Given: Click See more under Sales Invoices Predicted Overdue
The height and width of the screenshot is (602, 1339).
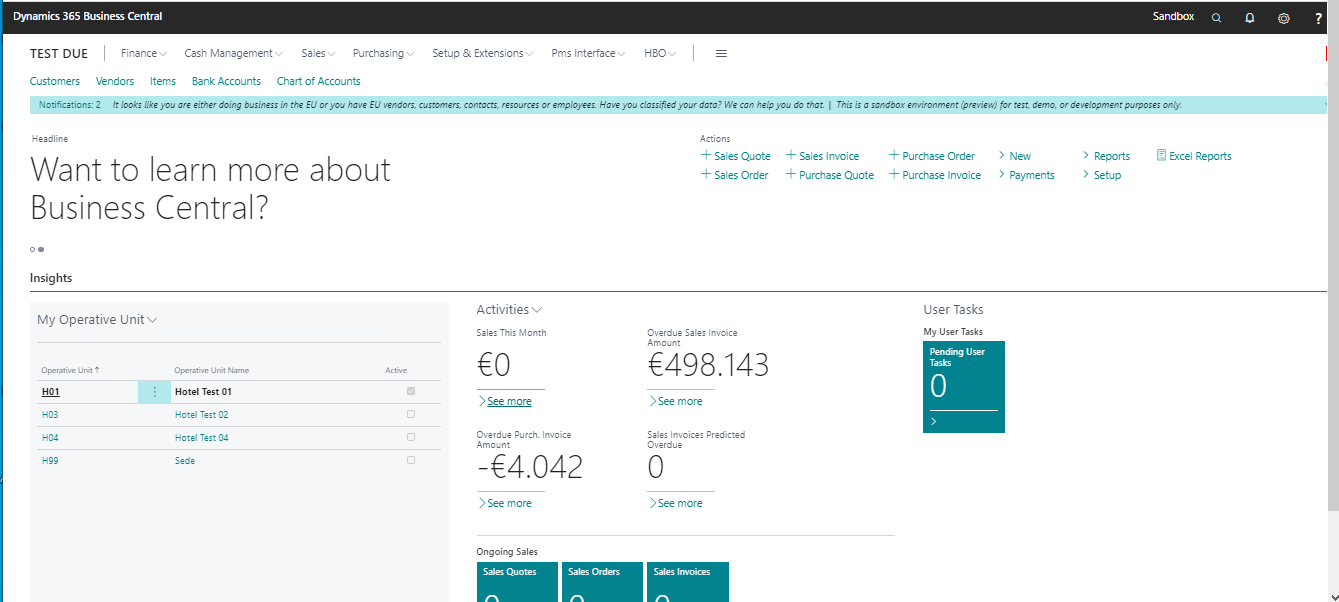Looking at the screenshot, I should click(x=675, y=503).
